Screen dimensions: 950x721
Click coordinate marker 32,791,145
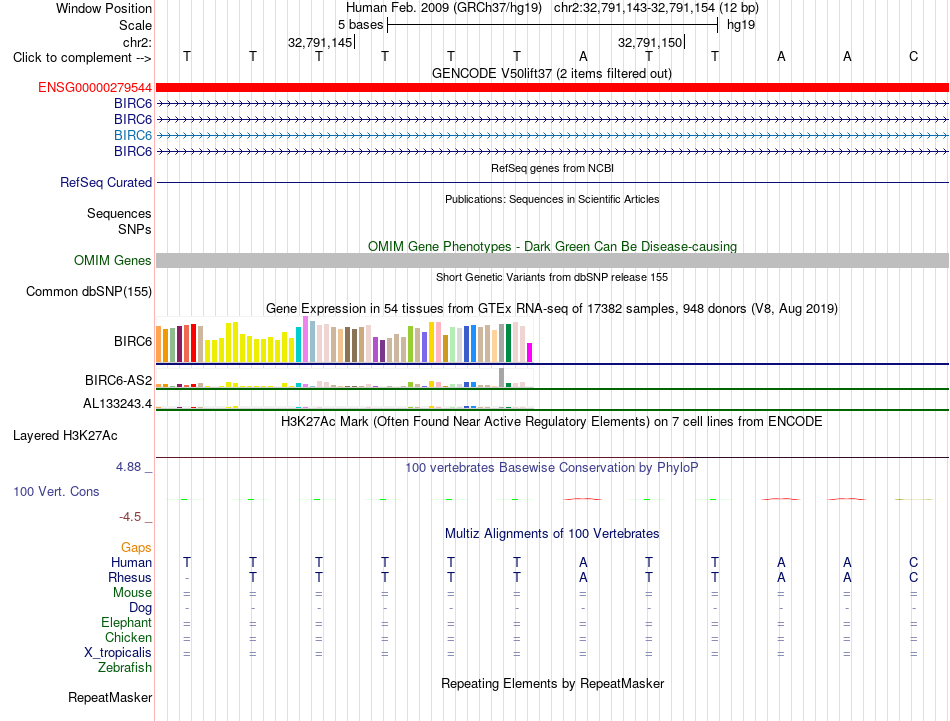click(320, 42)
